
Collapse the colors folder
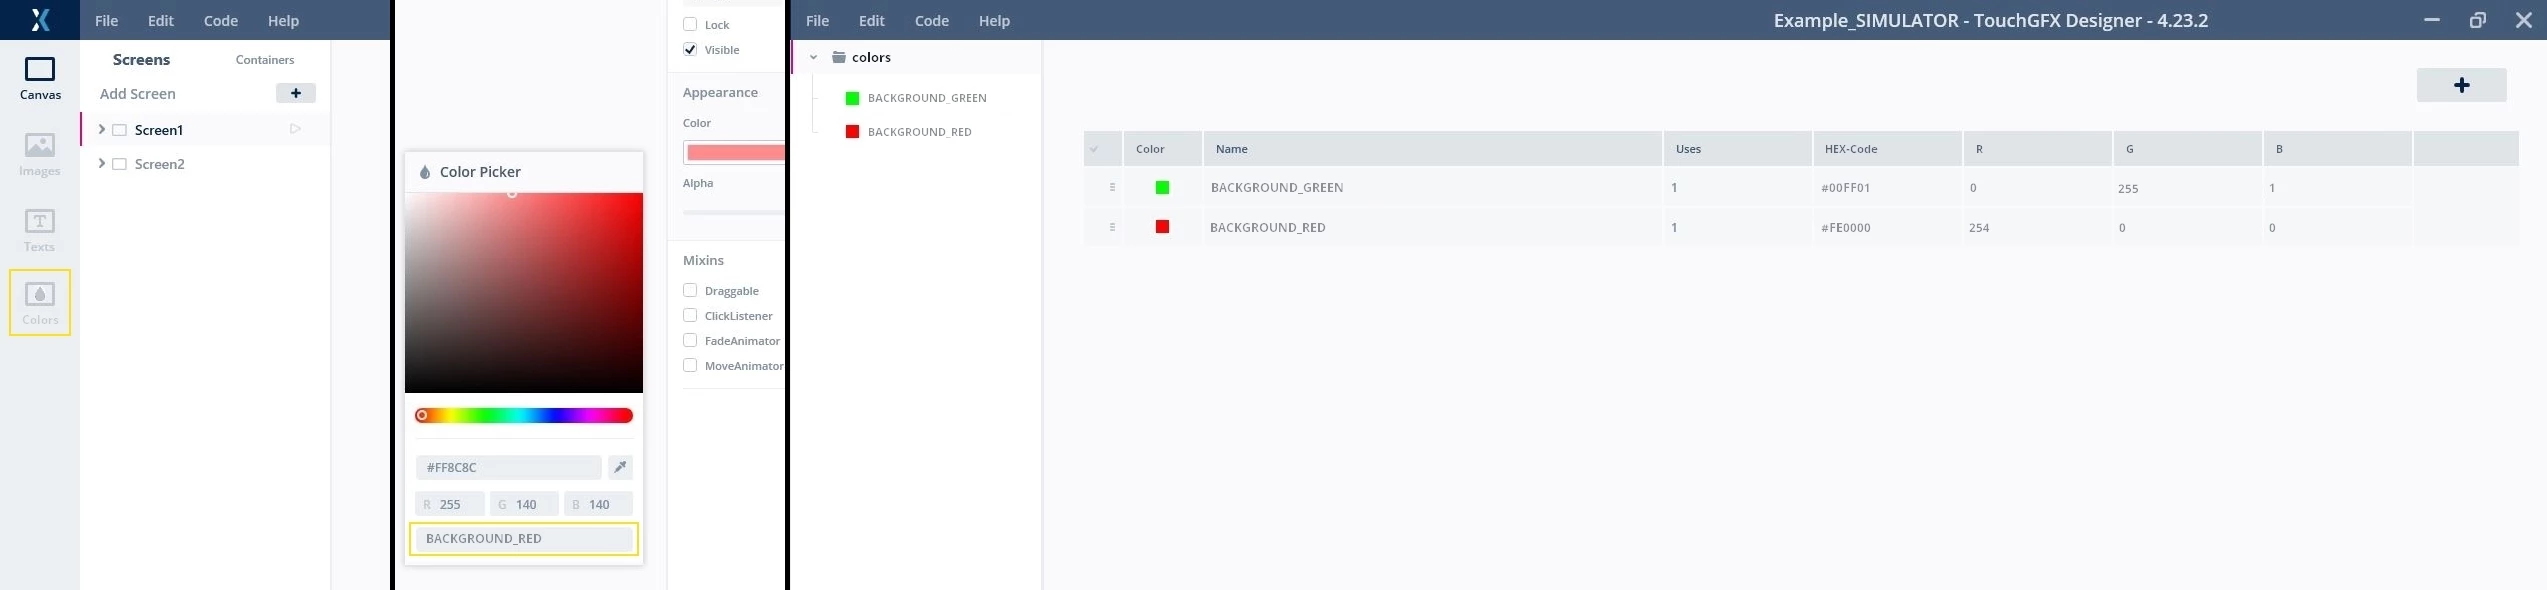pyautogui.click(x=813, y=57)
